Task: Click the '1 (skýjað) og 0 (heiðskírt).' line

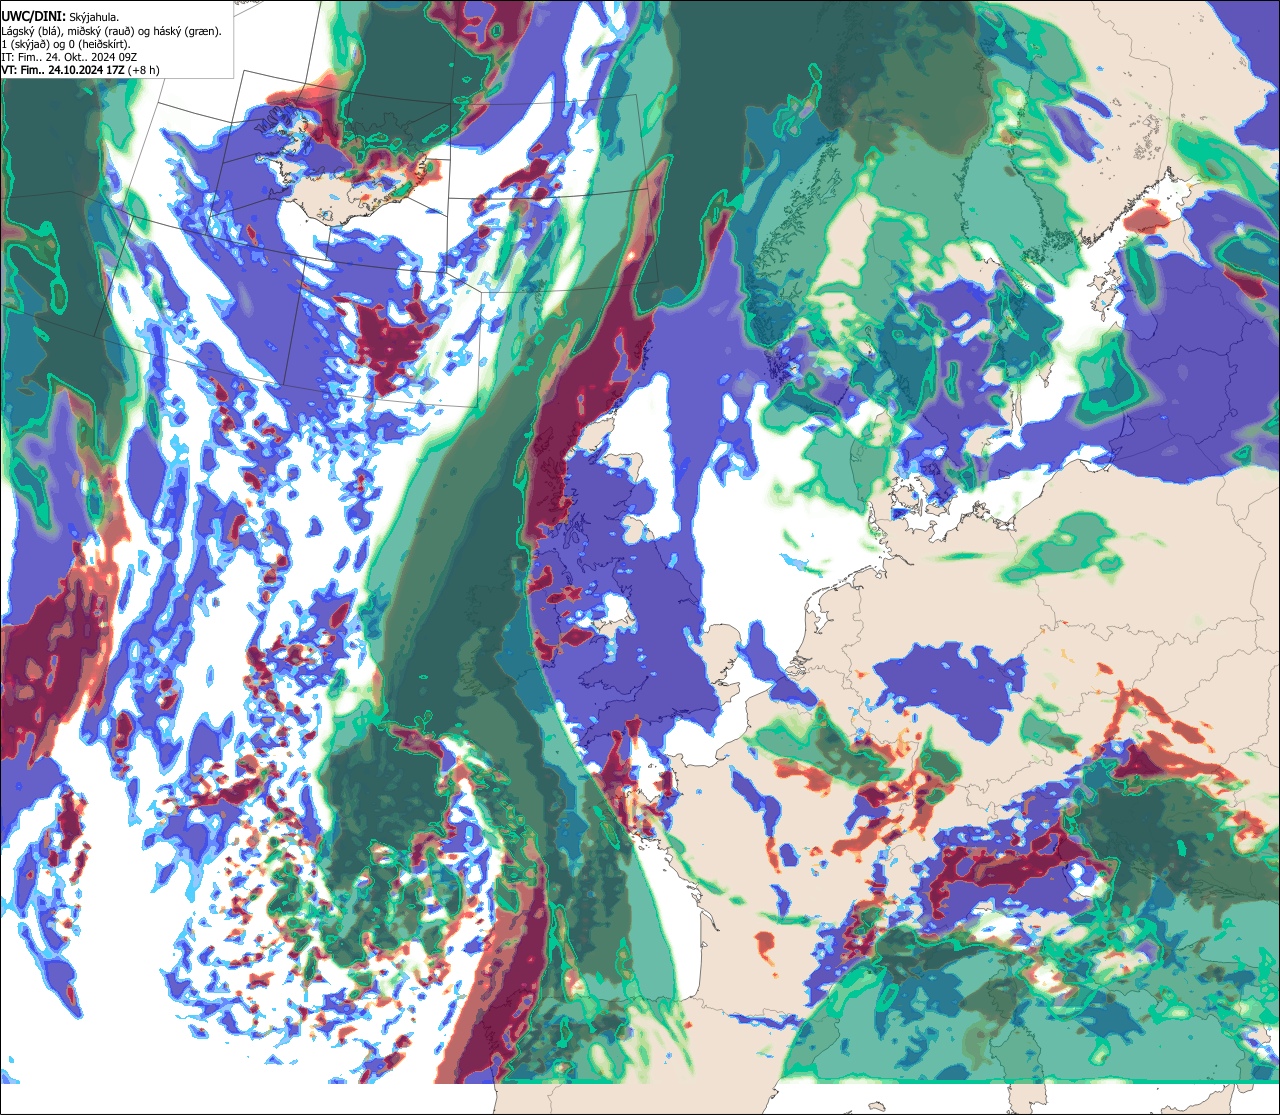Action: [65, 44]
